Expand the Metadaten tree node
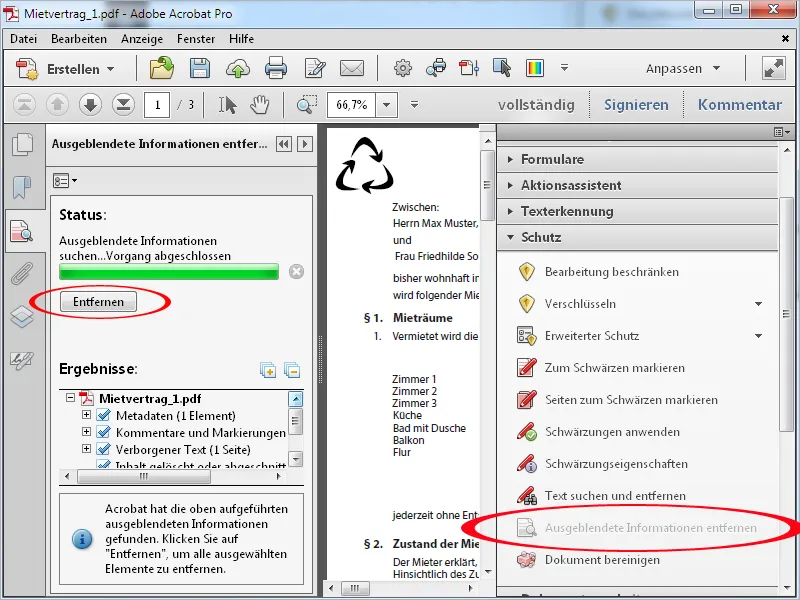Image resolution: width=800 pixels, height=600 pixels. [86, 415]
